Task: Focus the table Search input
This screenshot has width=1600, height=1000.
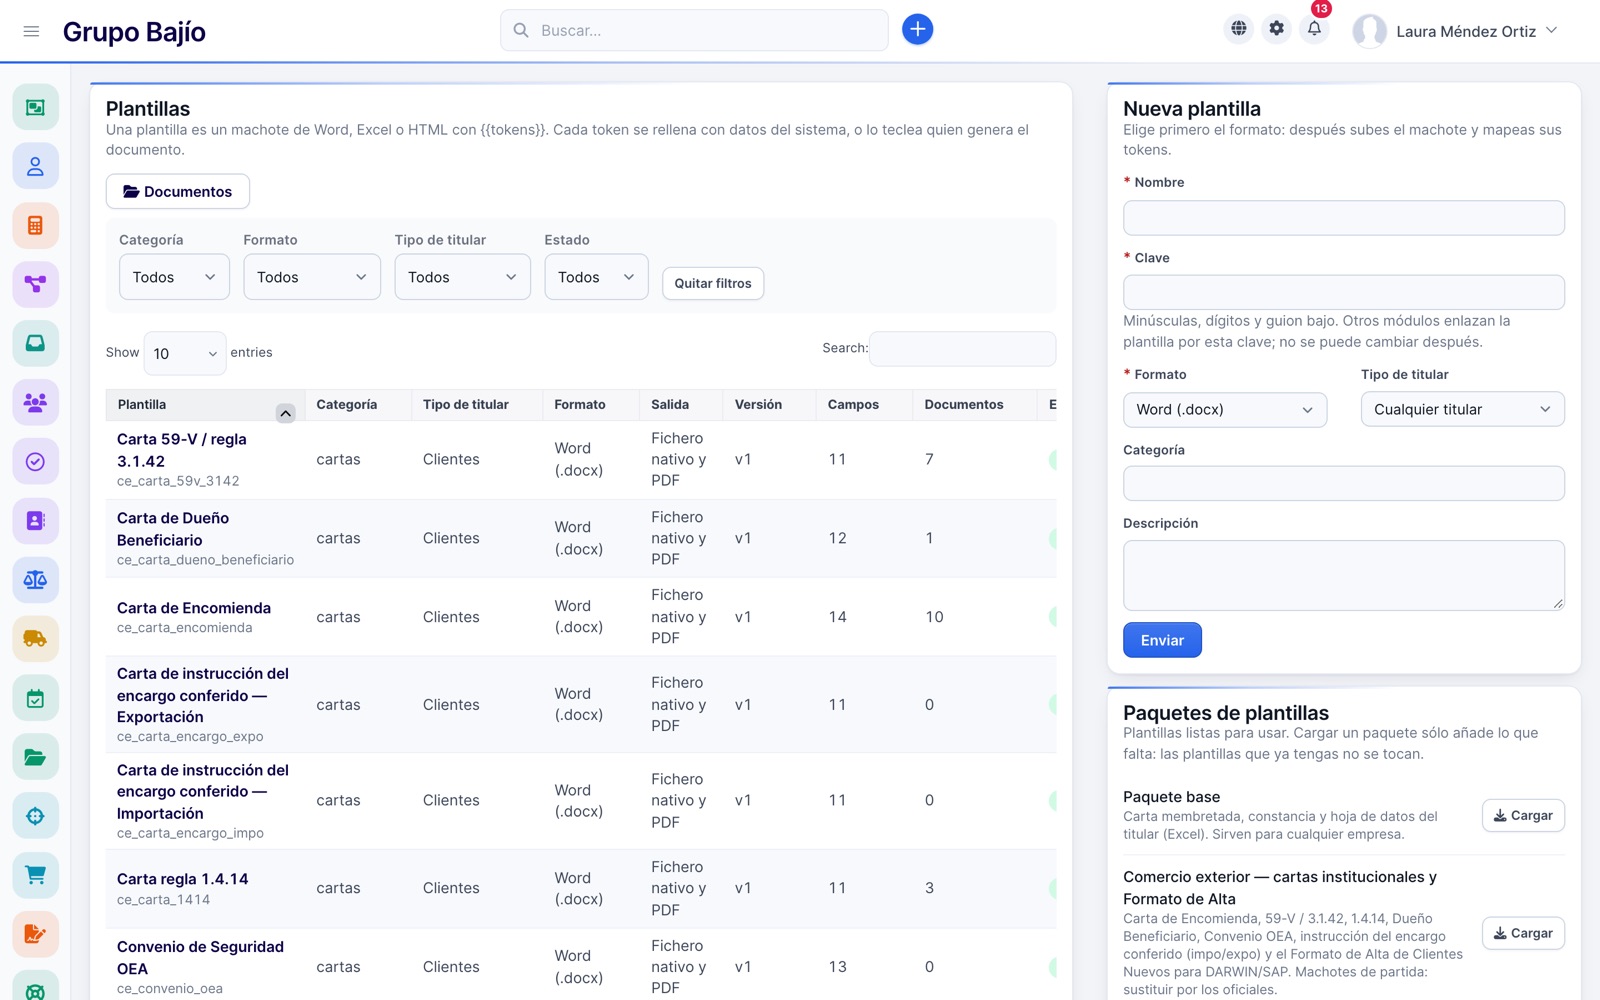Action: 962,348
